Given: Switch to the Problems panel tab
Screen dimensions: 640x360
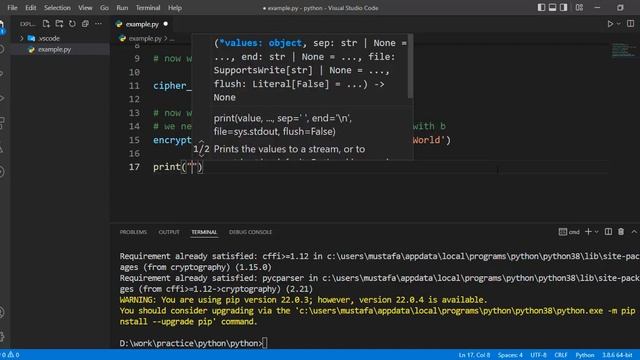Looking at the screenshot, I should point(133,232).
